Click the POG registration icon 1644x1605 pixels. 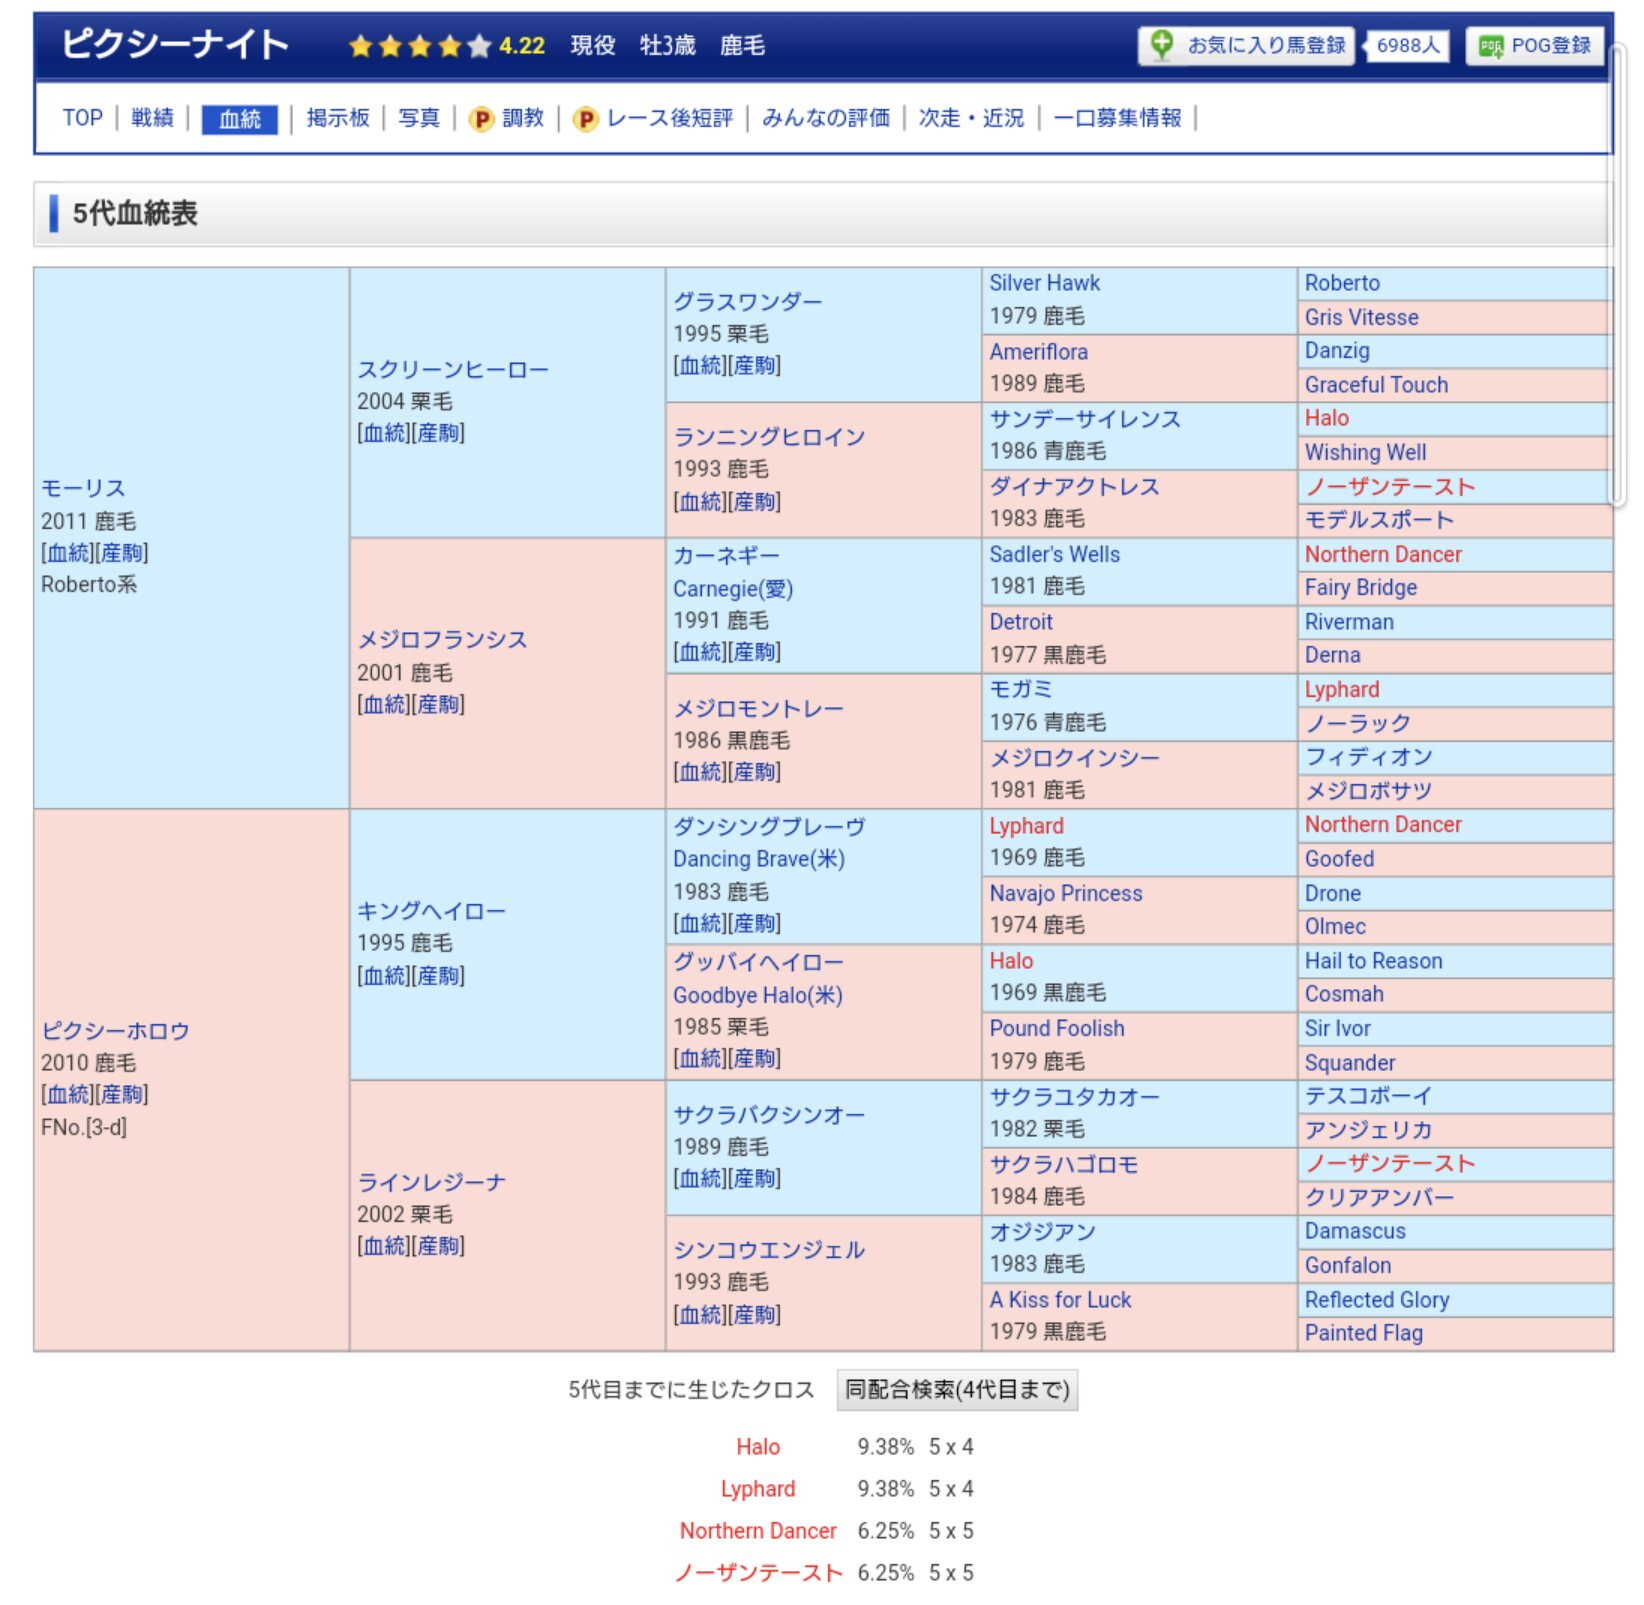[x=1490, y=46]
